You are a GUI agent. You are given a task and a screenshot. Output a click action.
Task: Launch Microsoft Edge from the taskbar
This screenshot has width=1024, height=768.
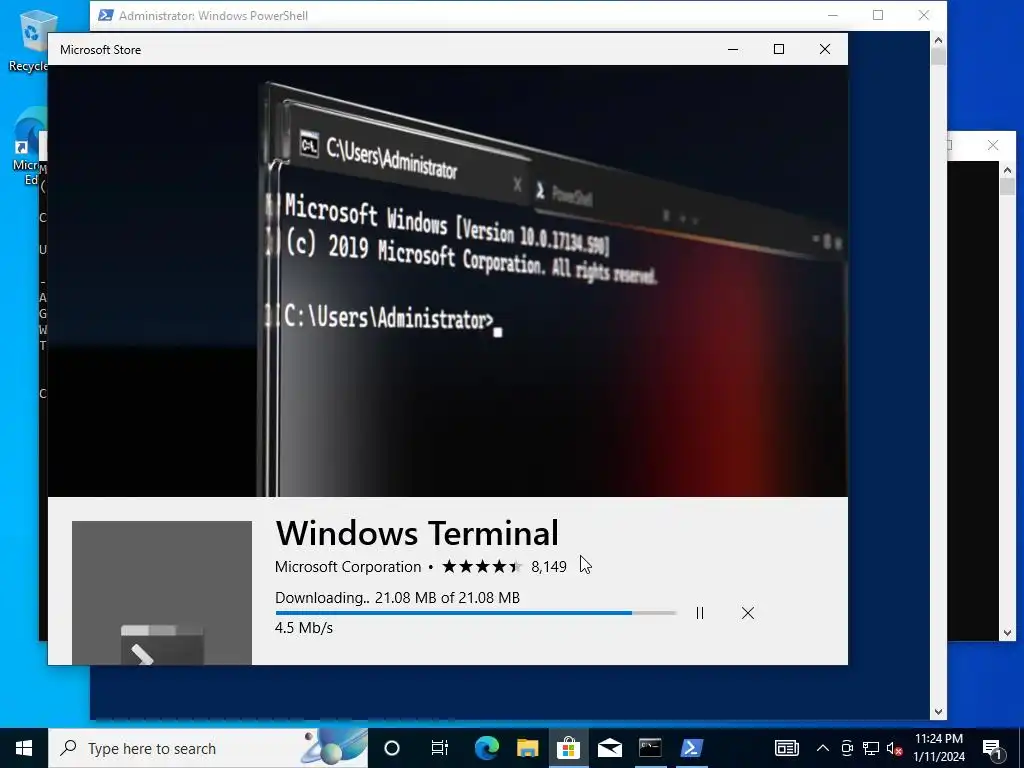click(487, 748)
